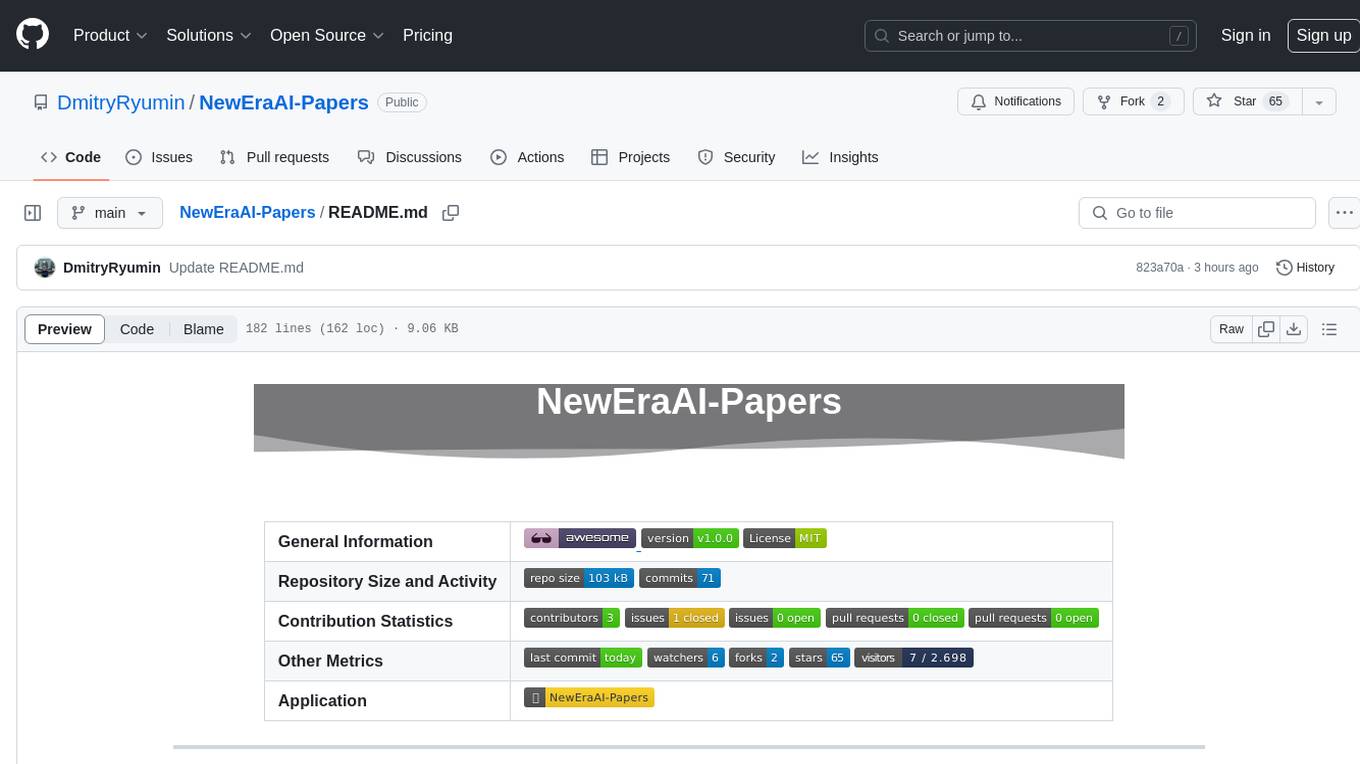Open the yellow NewEraAI-Papers application badge
Image resolution: width=1360 pixels, height=764 pixels.
click(589, 698)
